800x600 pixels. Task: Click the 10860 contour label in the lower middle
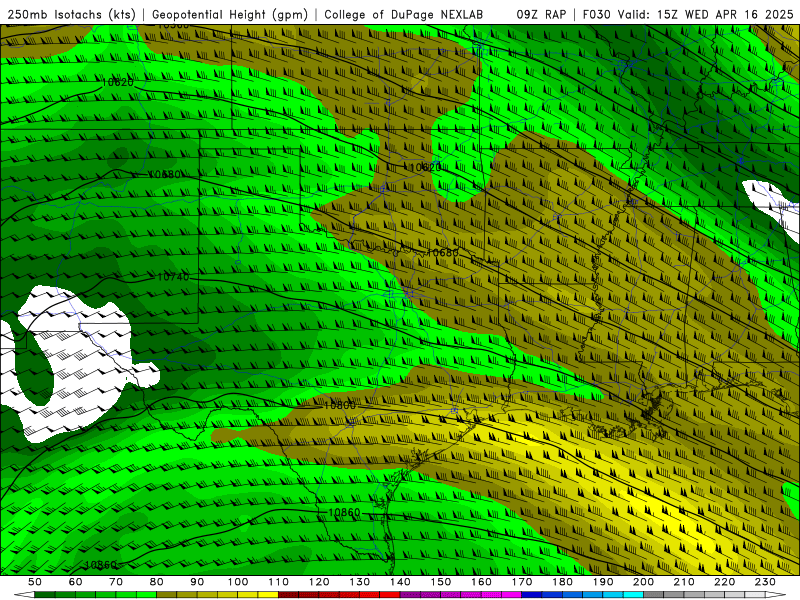tap(344, 512)
